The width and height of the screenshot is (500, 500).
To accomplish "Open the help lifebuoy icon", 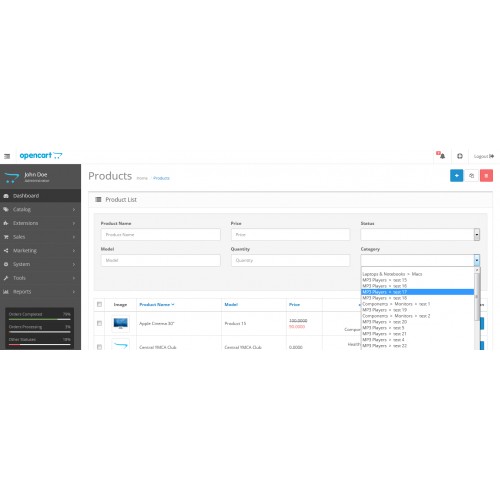I will [x=460, y=156].
